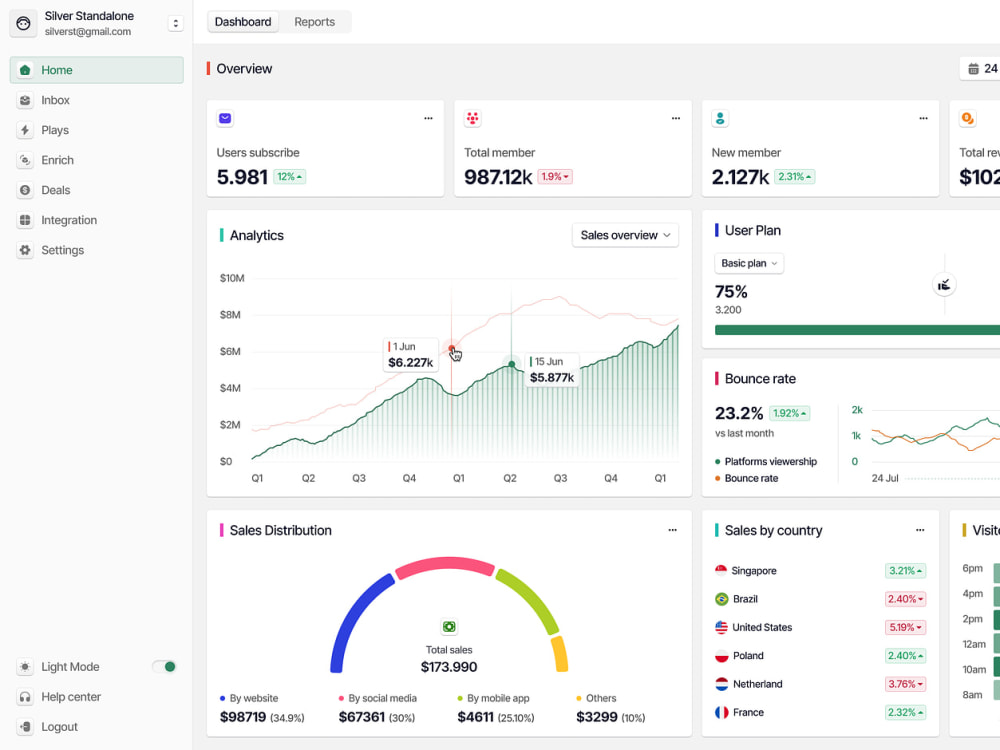Click the 1.92% bounce rate badge
Viewport: 1000px width, 750px height.
[790, 413]
